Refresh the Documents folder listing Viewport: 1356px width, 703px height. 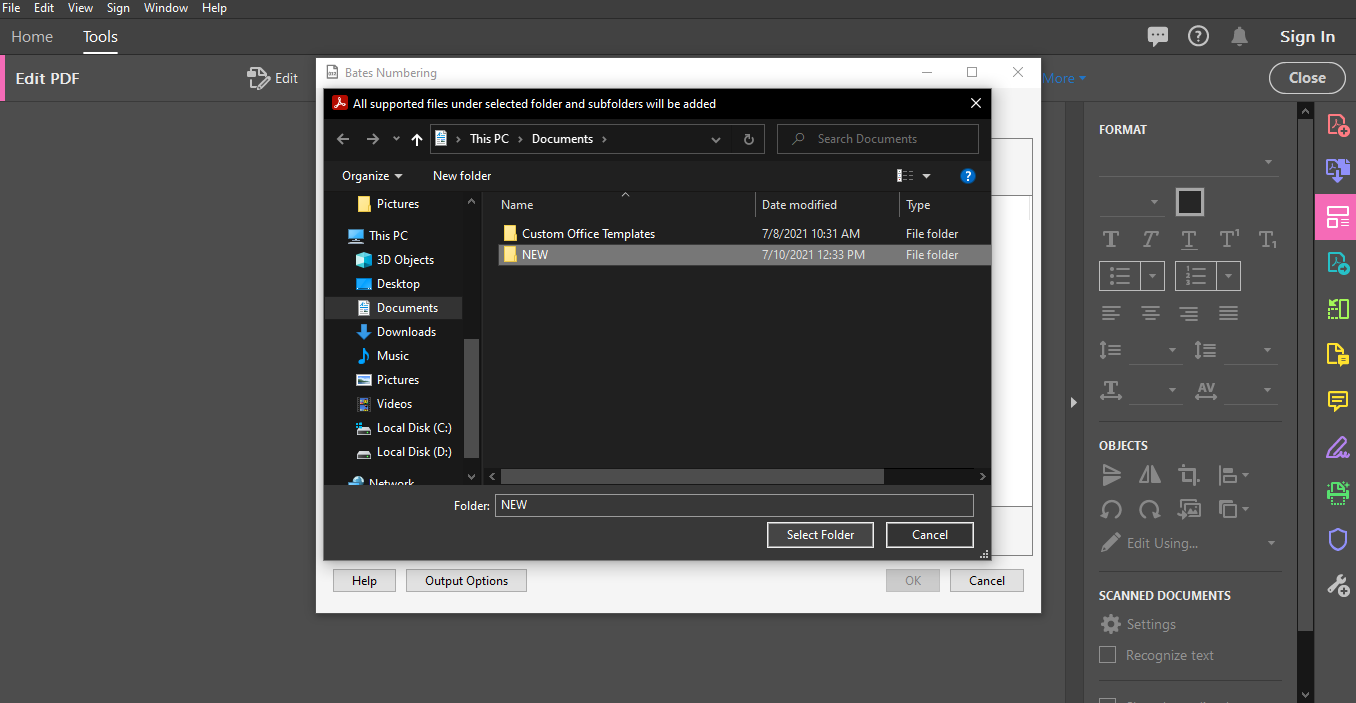[x=748, y=139]
